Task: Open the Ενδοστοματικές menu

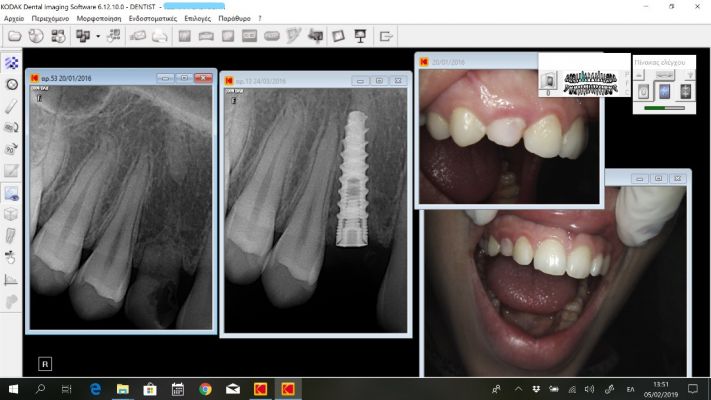Action: point(153,19)
